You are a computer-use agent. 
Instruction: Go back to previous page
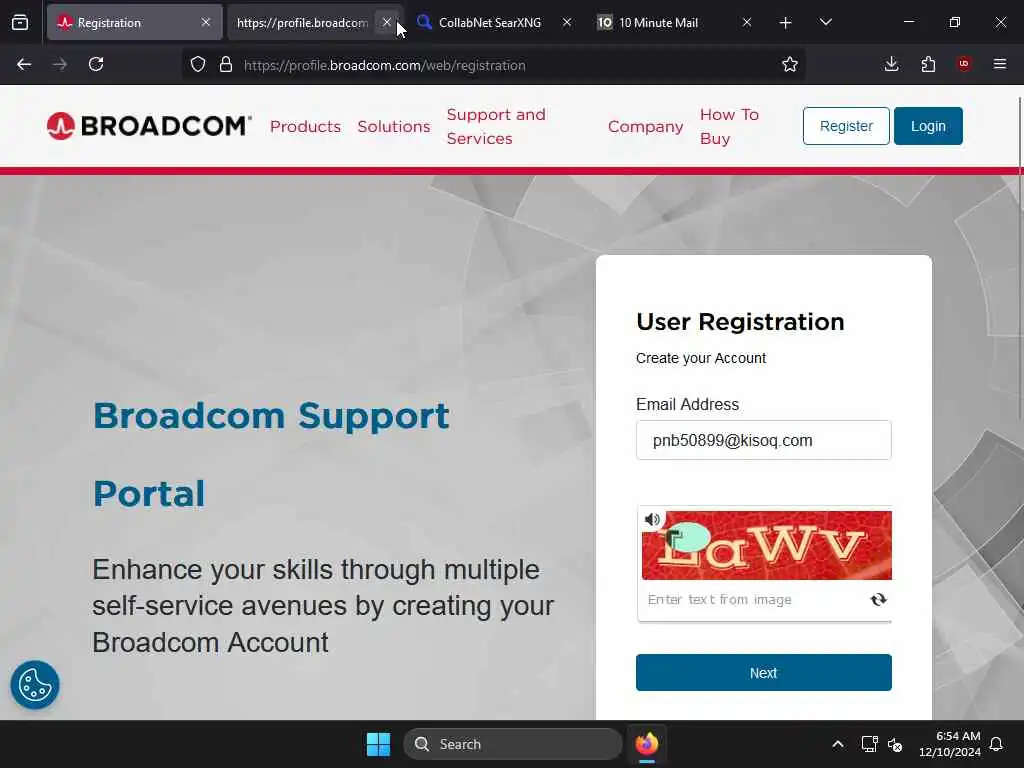24,64
